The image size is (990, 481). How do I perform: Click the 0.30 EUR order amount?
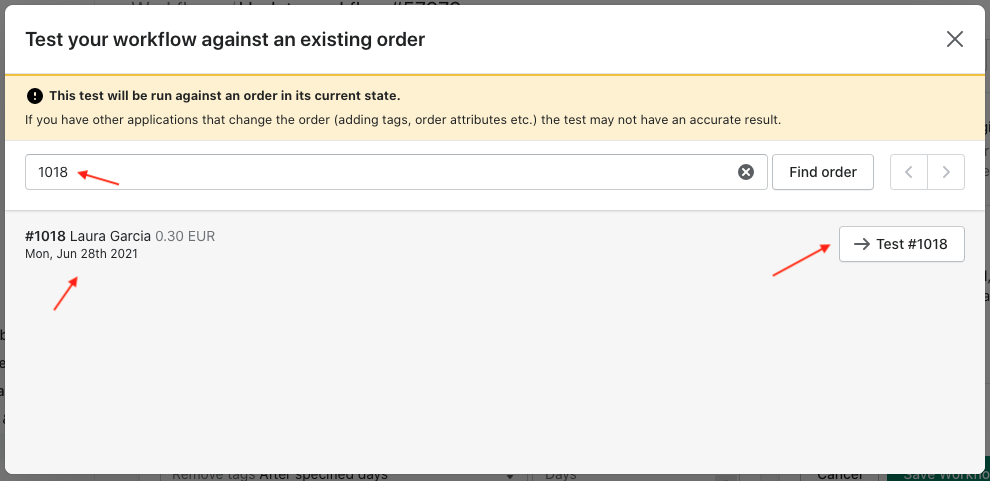185,237
